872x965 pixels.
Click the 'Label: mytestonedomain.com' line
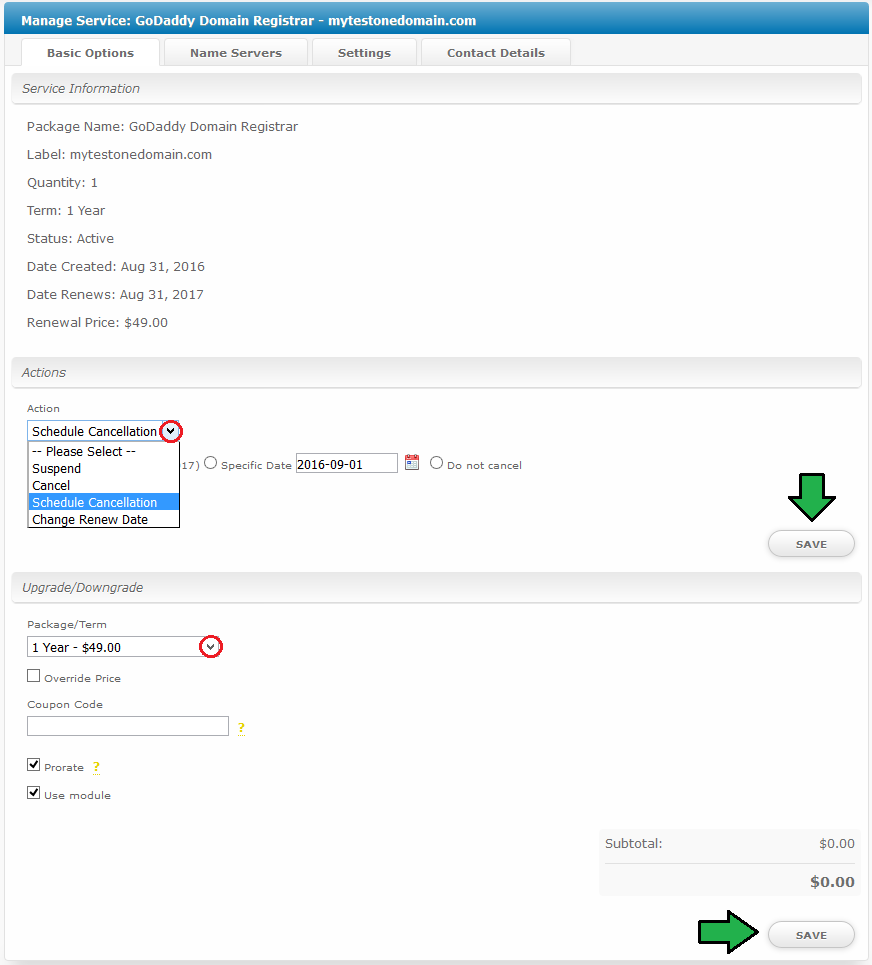(119, 154)
